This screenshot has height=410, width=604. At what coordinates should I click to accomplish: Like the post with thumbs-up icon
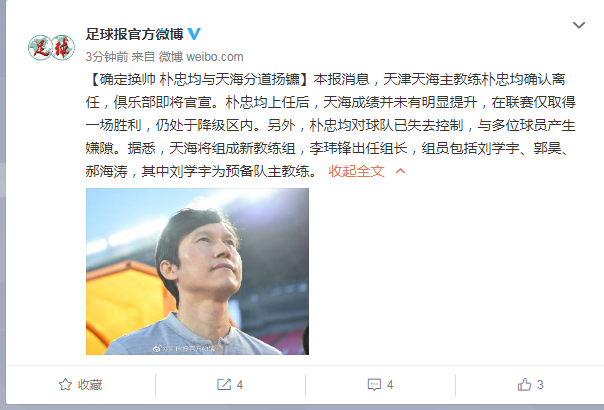(x=524, y=384)
